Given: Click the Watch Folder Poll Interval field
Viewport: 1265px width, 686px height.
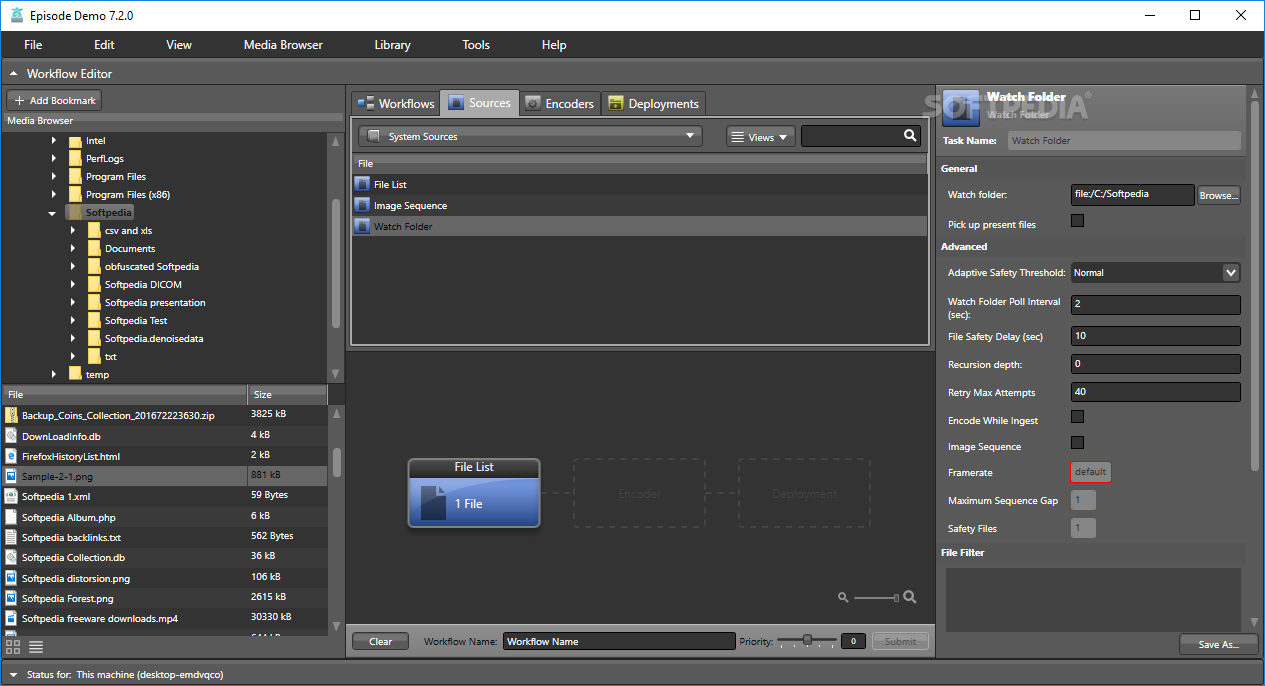Looking at the screenshot, I should [x=1155, y=304].
